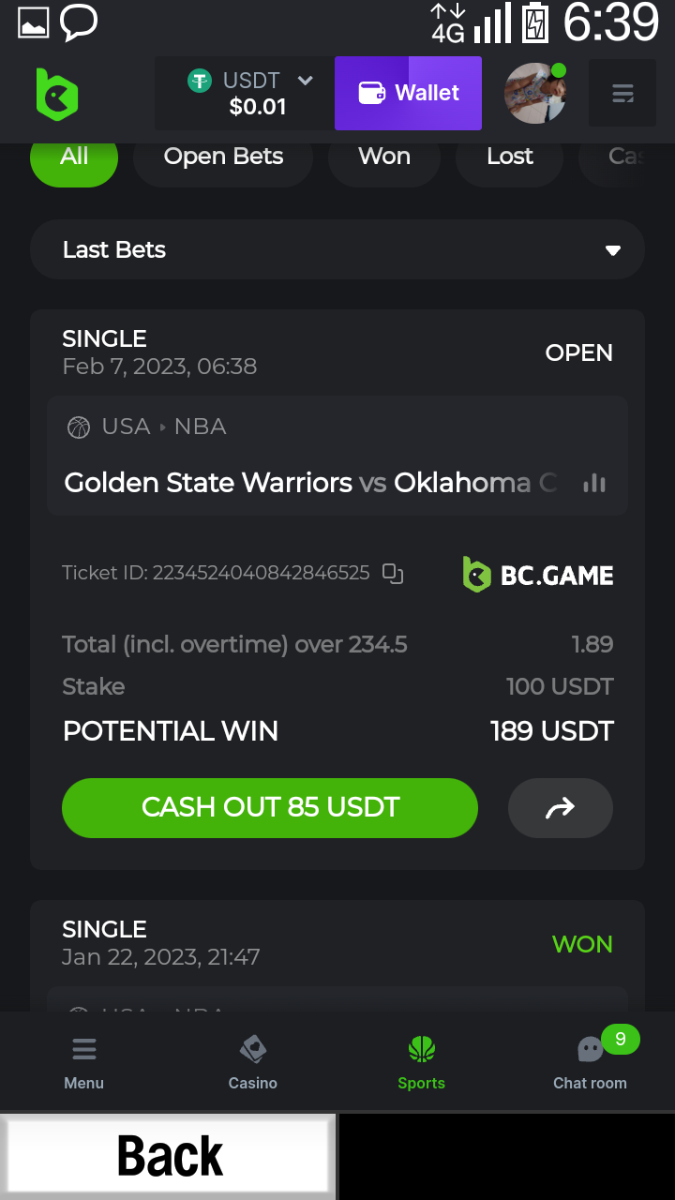Image resolution: width=675 pixels, height=1200 pixels.
Task: Show the Lost bets tab
Action: coord(510,157)
